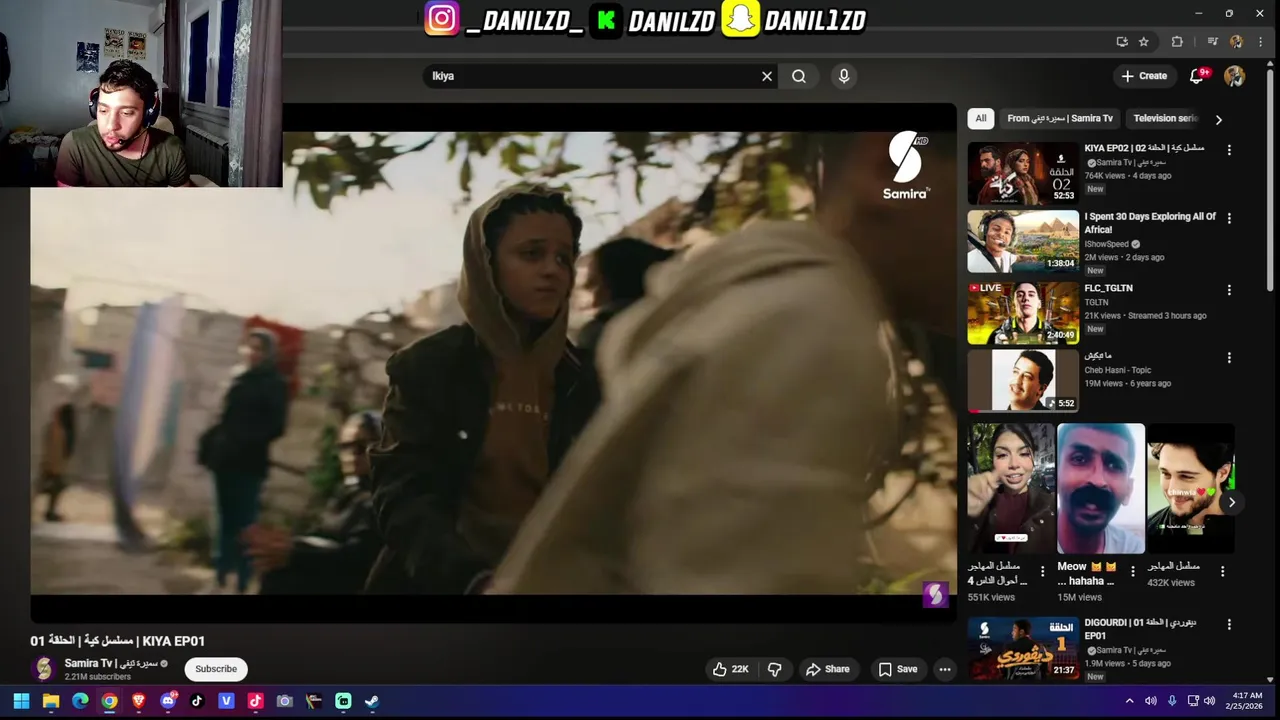Open DIGOURDI EP01 video title
Screen dimensions: 1280x720
pos(1140,629)
